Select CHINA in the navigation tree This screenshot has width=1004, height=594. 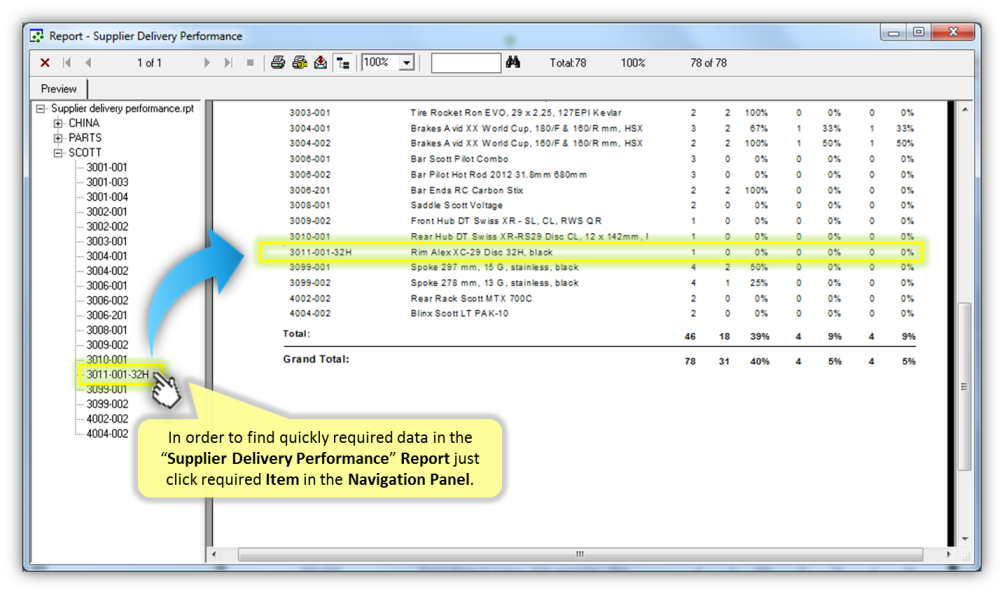84,124
